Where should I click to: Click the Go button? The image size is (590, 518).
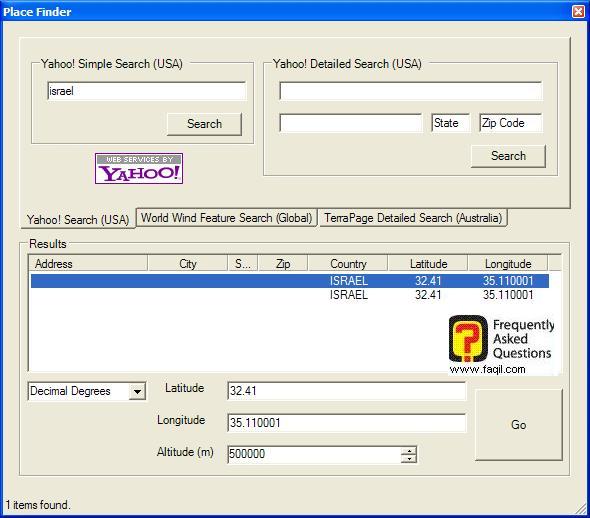coord(519,425)
